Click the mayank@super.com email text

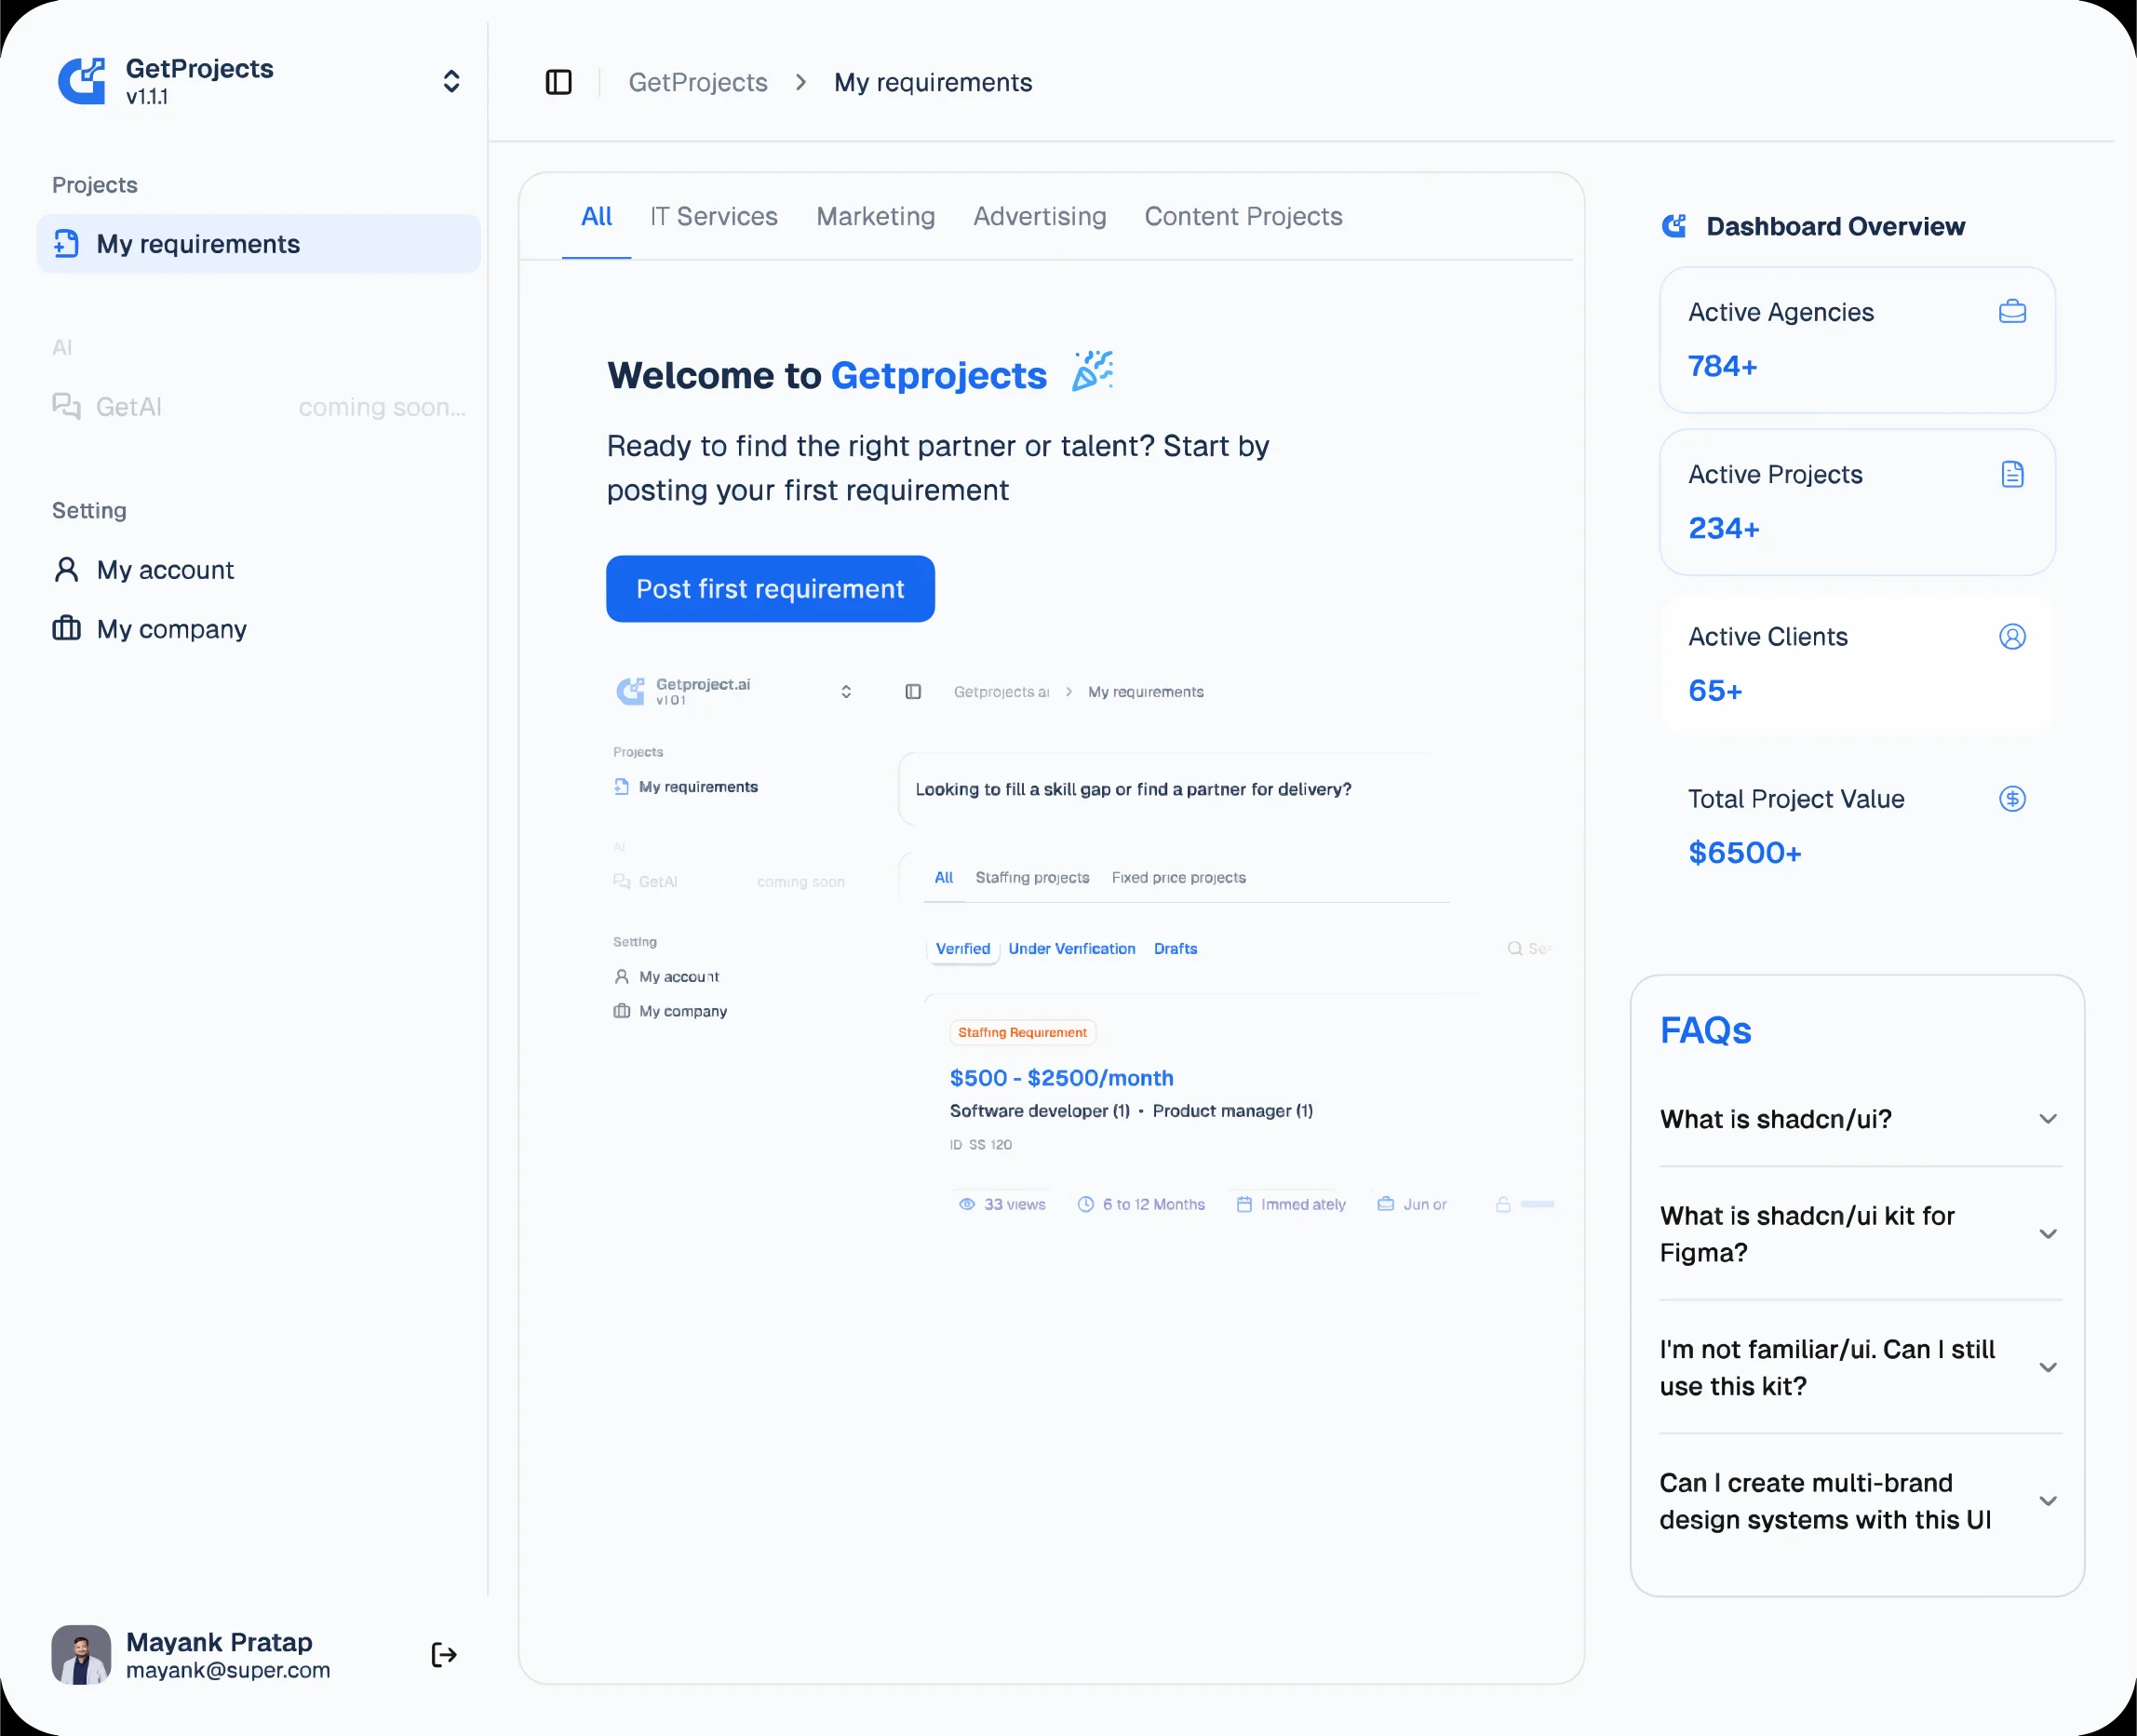click(x=228, y=1670)
